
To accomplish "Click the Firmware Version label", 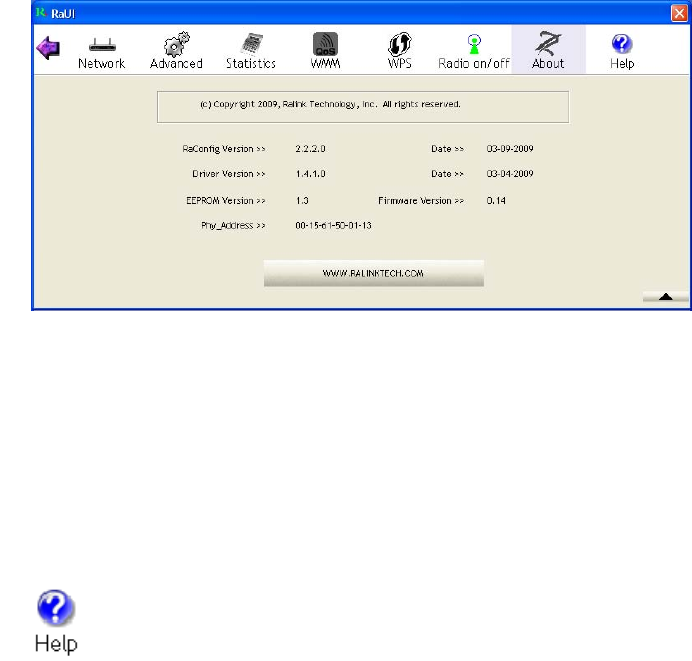I will [x=421, y=201].
